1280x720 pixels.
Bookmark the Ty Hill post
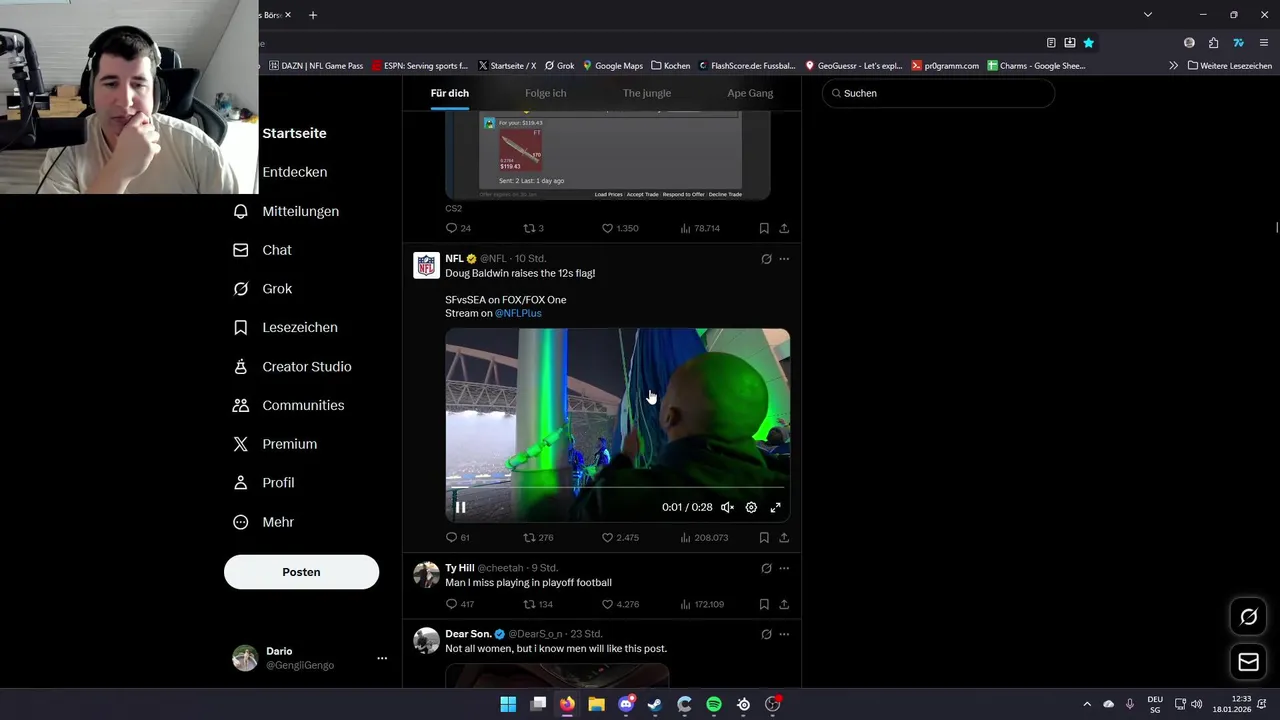click(764, 604)
